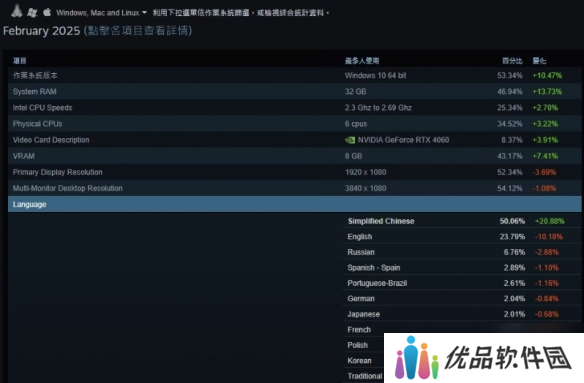Image resolution: width=584 pixels, height=383 pixels.
Task: Click the Apple logo icon
Action: (47, 12)
